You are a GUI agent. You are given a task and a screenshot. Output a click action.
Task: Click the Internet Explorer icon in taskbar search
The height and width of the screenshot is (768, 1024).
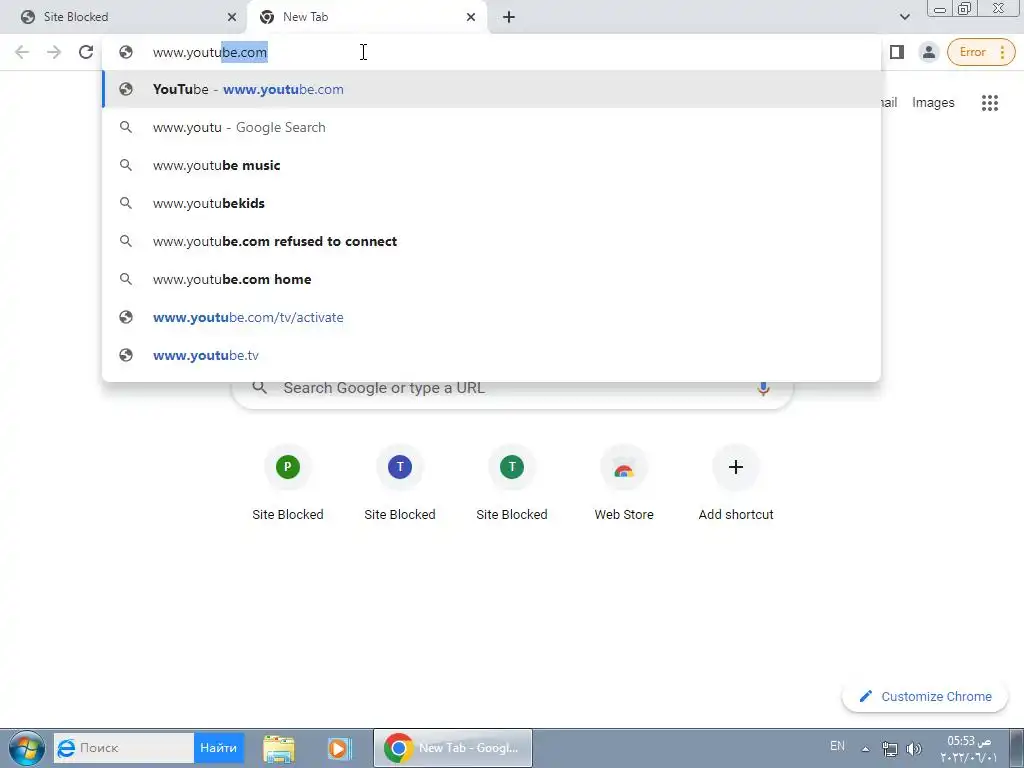point(65,748)
